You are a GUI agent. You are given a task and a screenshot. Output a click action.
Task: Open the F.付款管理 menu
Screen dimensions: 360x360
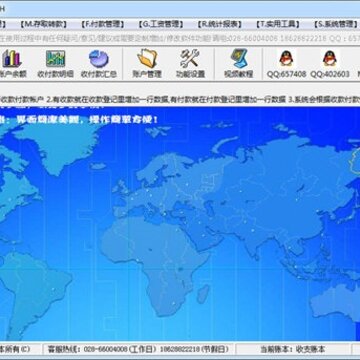tap(102, 24)
